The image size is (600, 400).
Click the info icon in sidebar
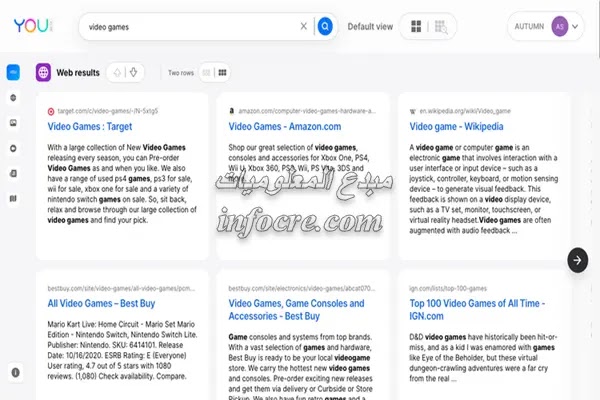(15, 372)
